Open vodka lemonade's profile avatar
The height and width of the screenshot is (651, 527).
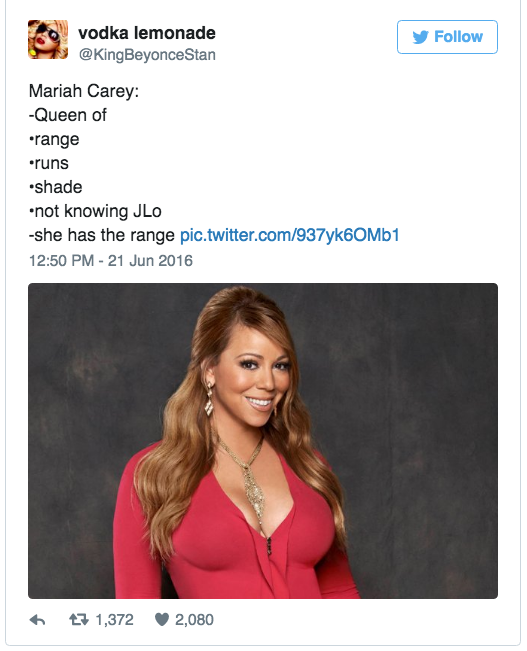(x=48, y=39)
